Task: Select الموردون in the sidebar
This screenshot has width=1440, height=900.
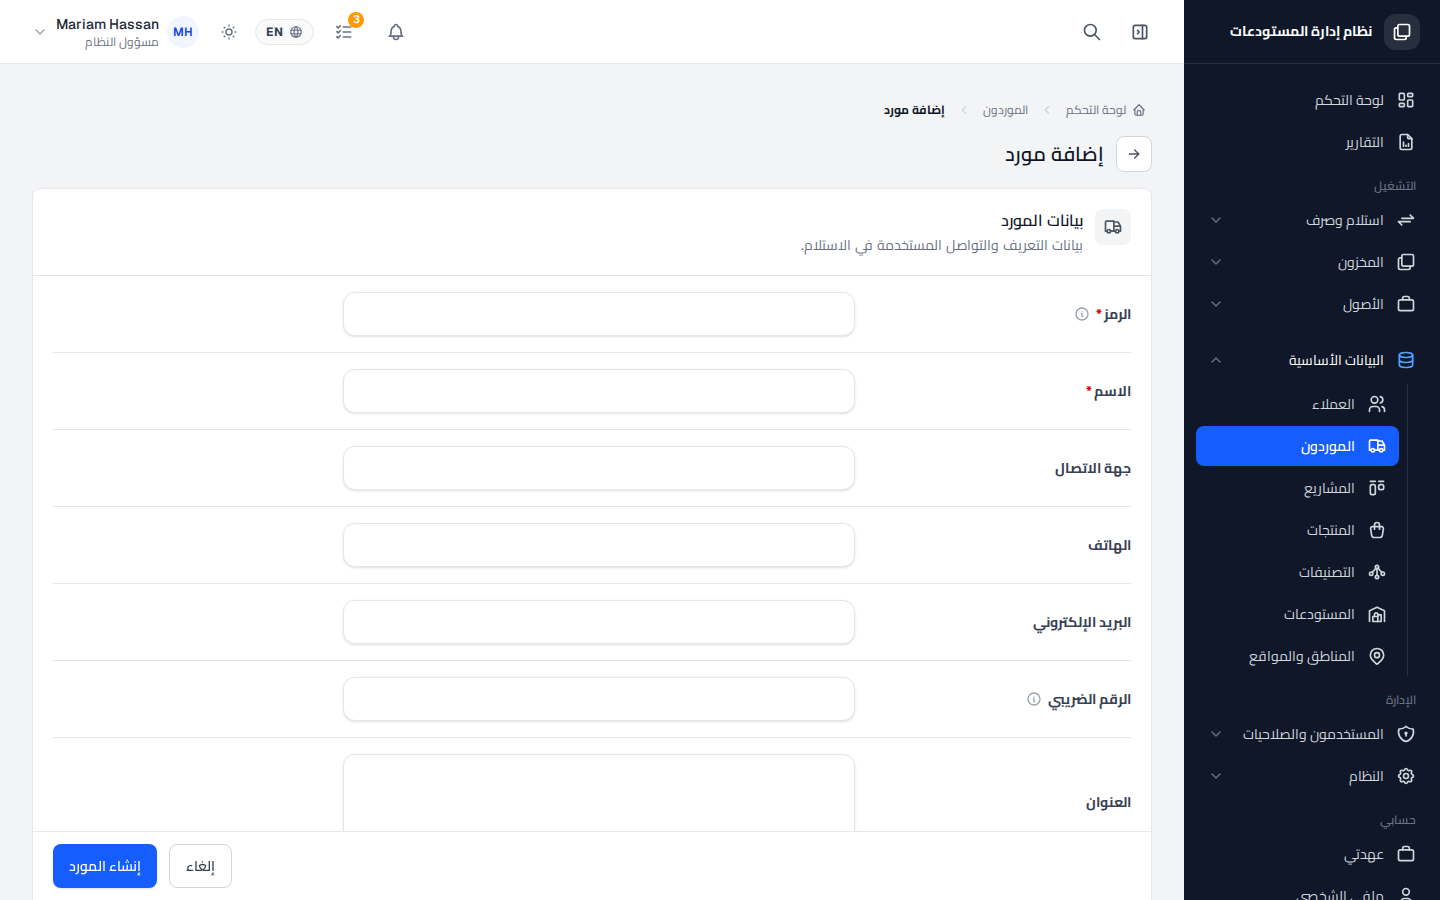Action: [1297, 446]
